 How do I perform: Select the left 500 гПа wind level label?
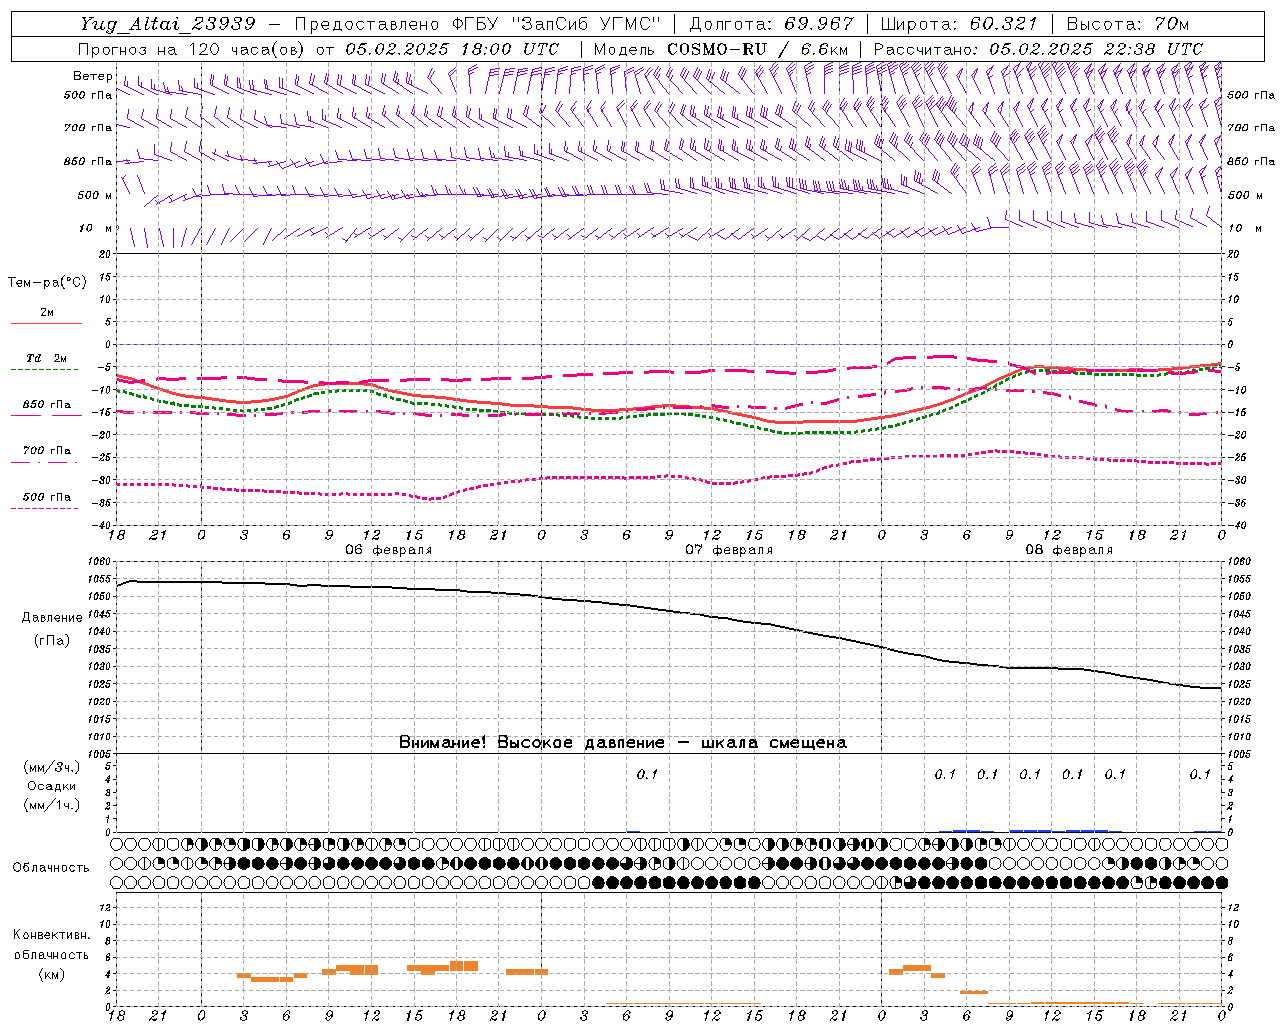point(88,95)
